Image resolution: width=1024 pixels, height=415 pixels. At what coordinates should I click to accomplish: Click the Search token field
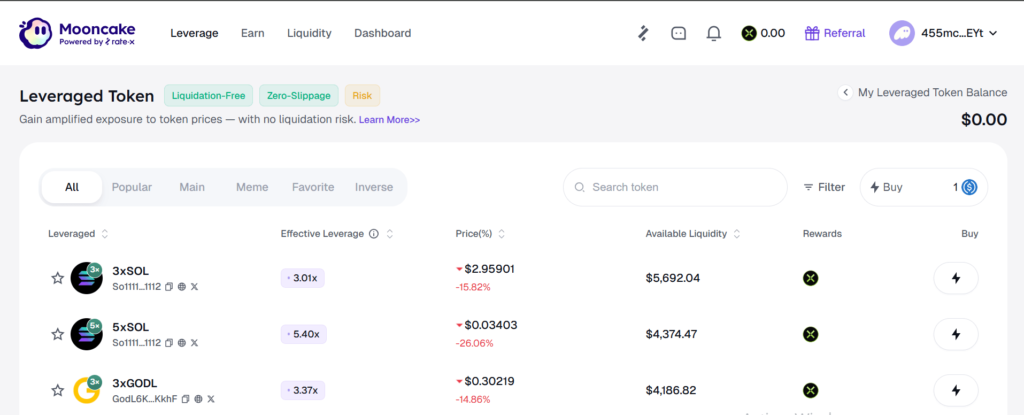[x=675, y=188]
